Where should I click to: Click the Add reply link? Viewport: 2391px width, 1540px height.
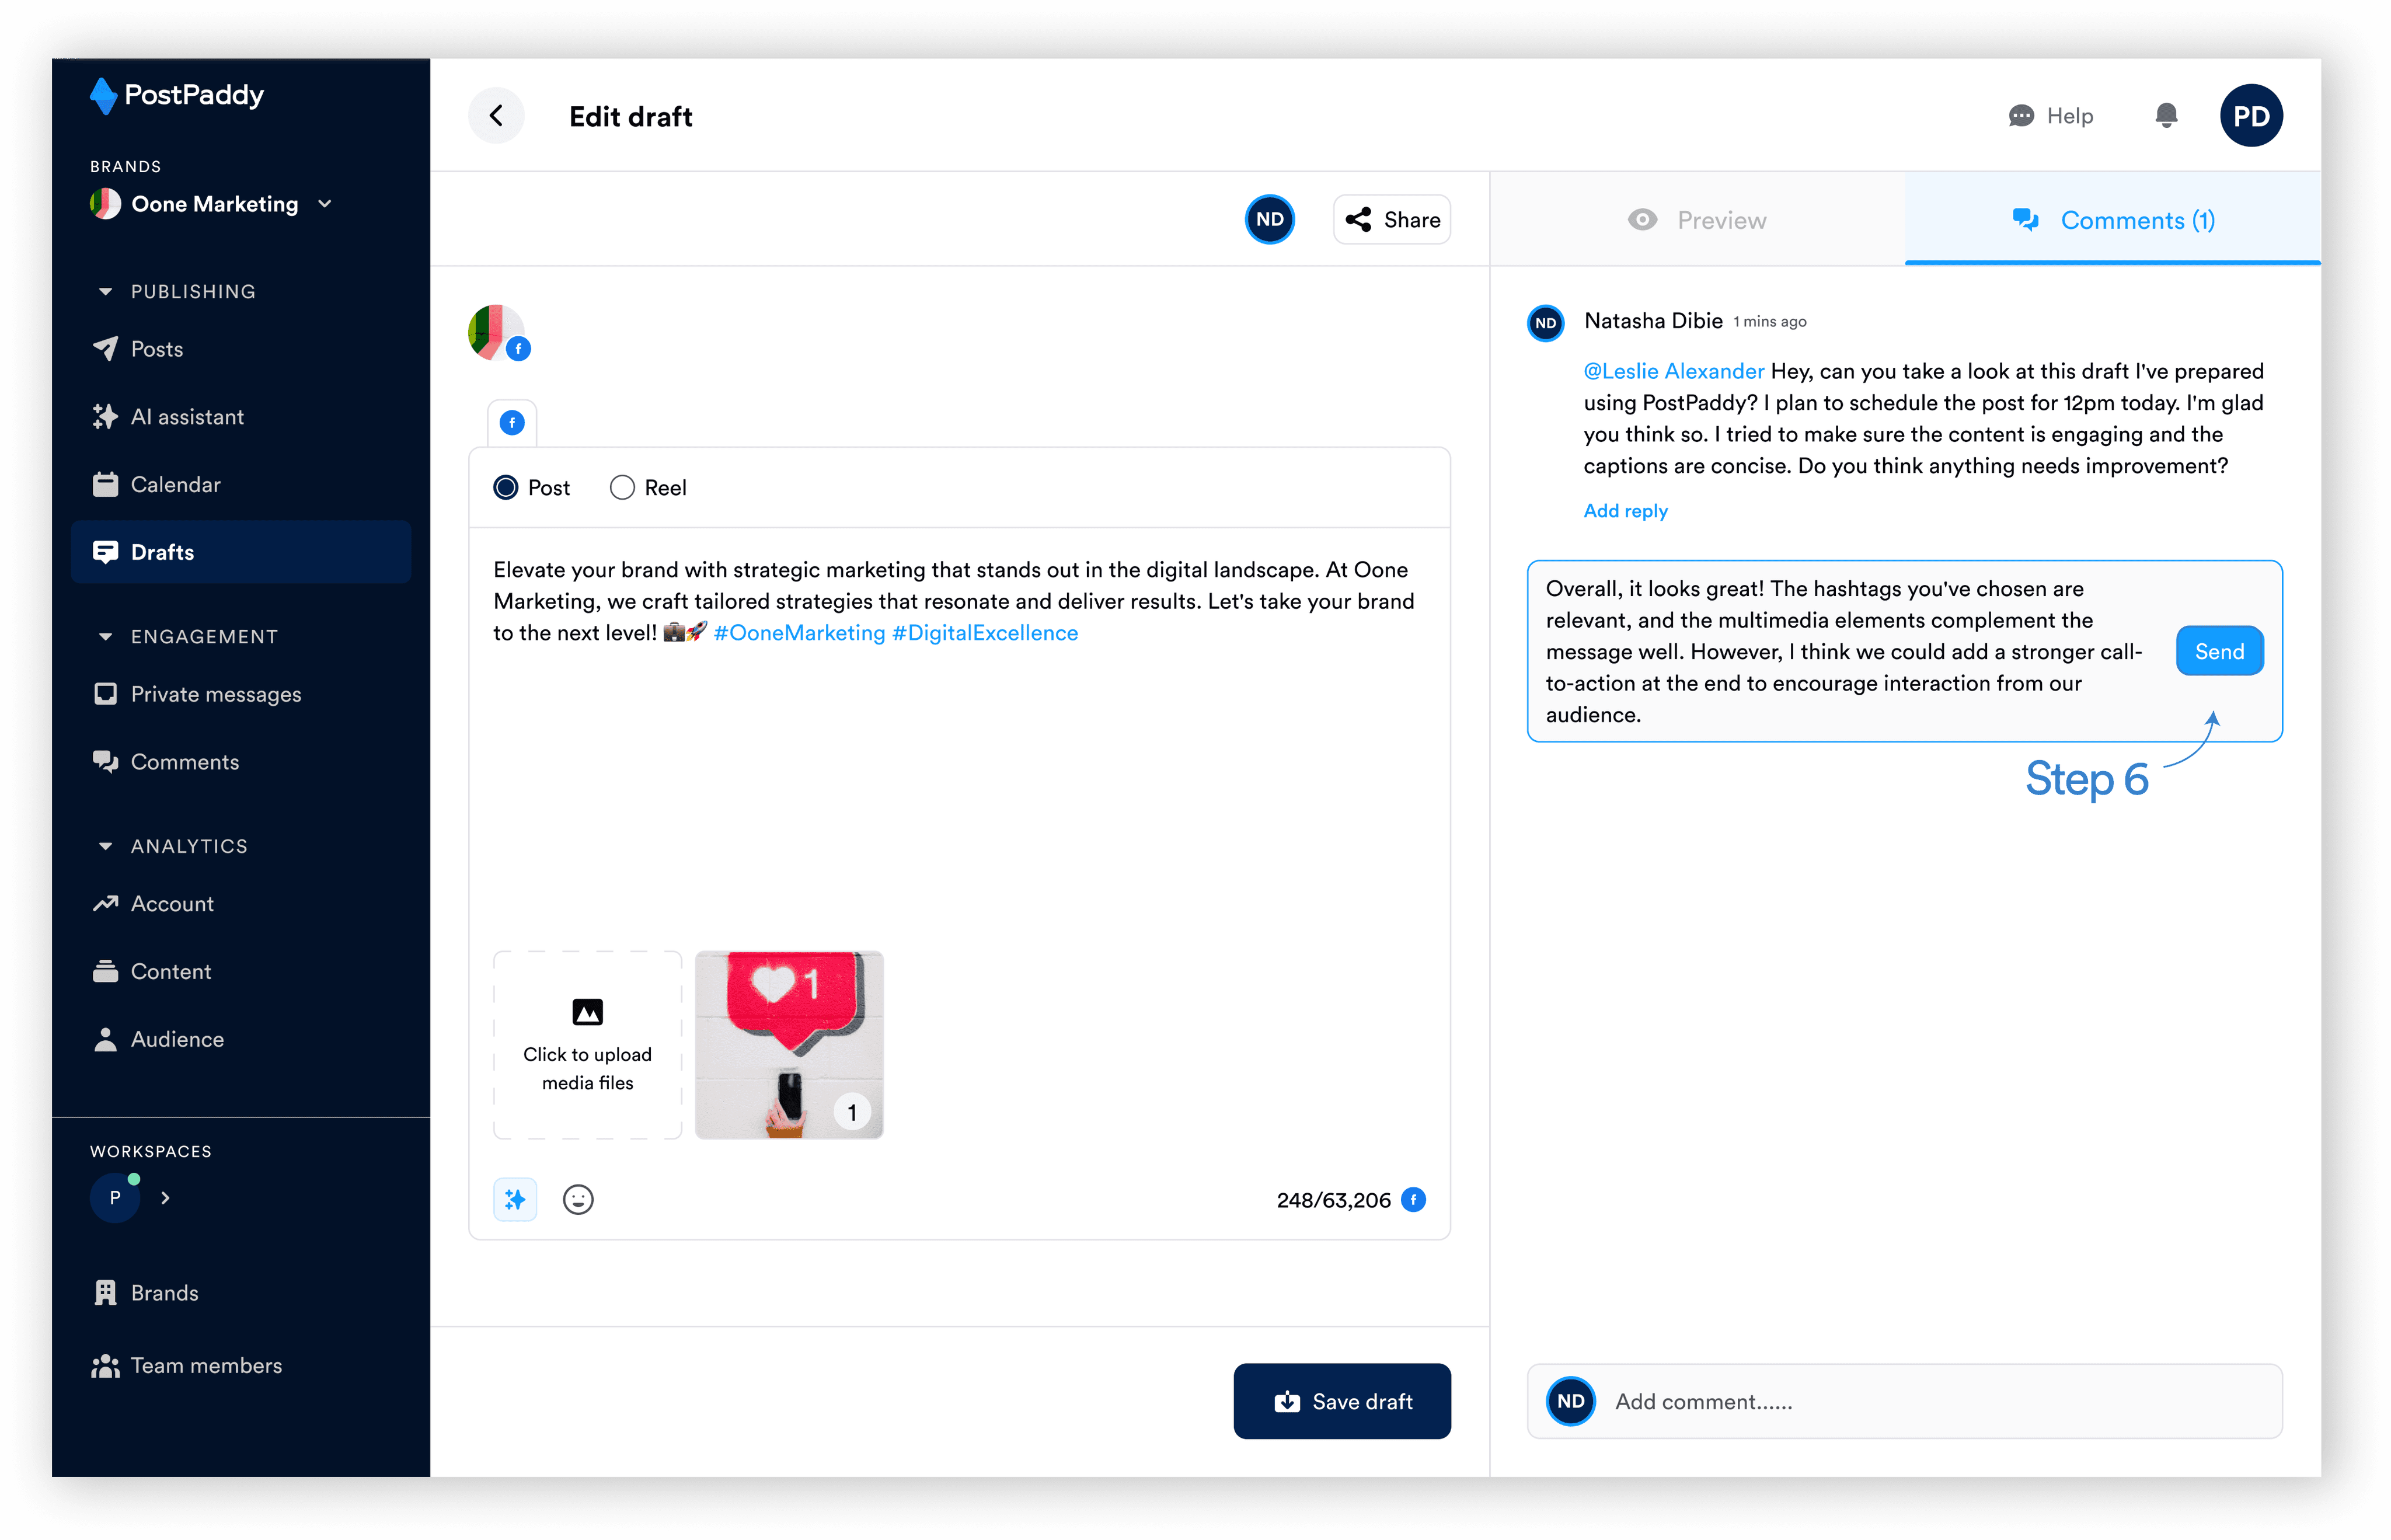1625,511
